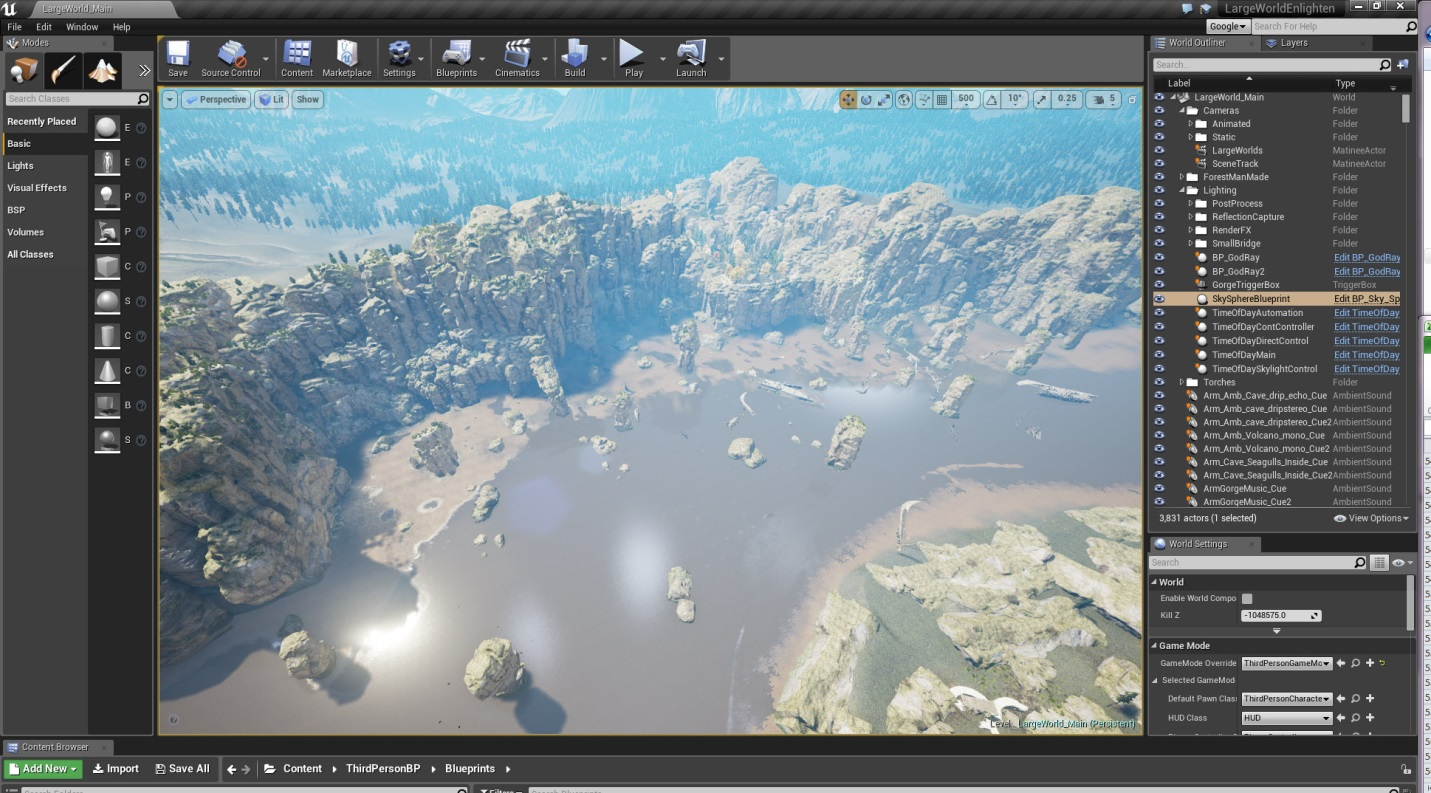Click the Kill Z value spinner field
The image size is (1431, 793).
1280,615
